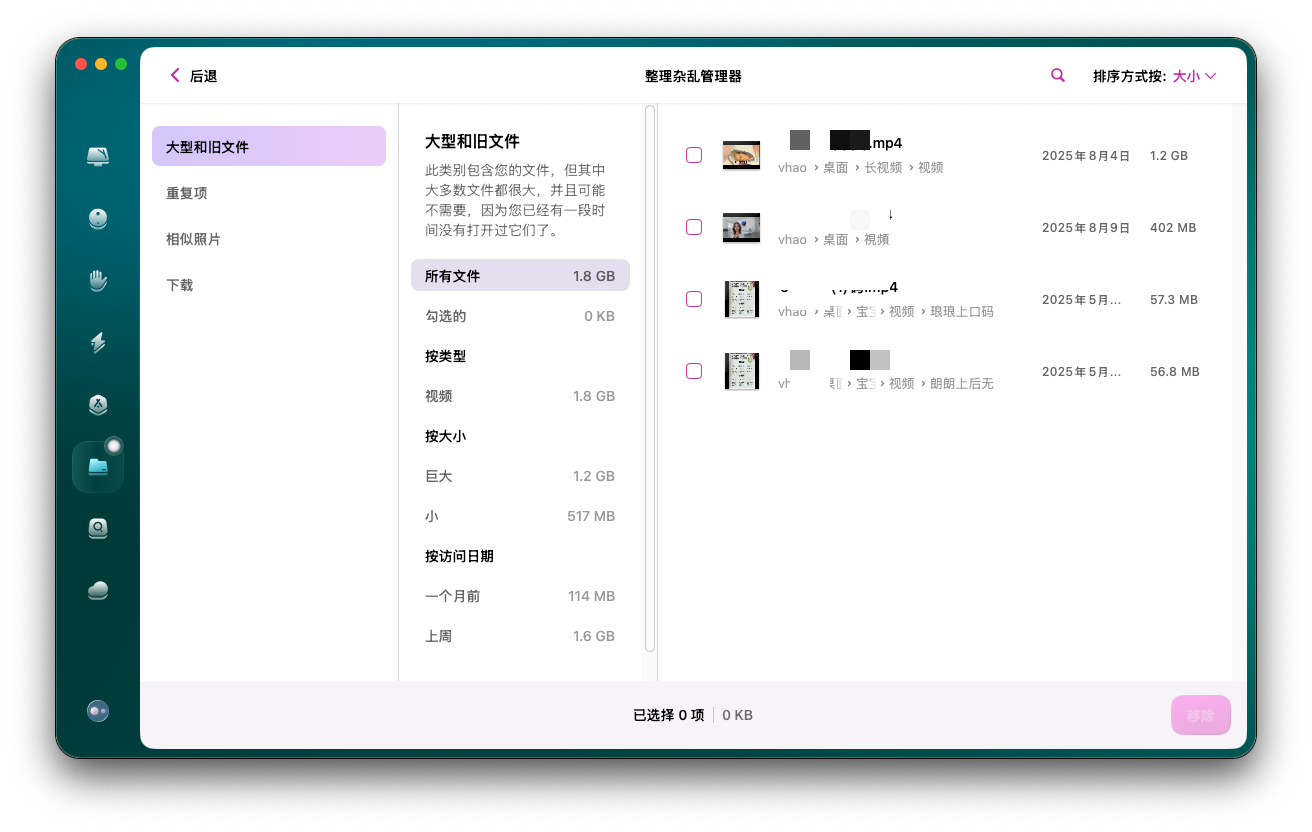Select the My Clutter folder icon

[98, 467]
